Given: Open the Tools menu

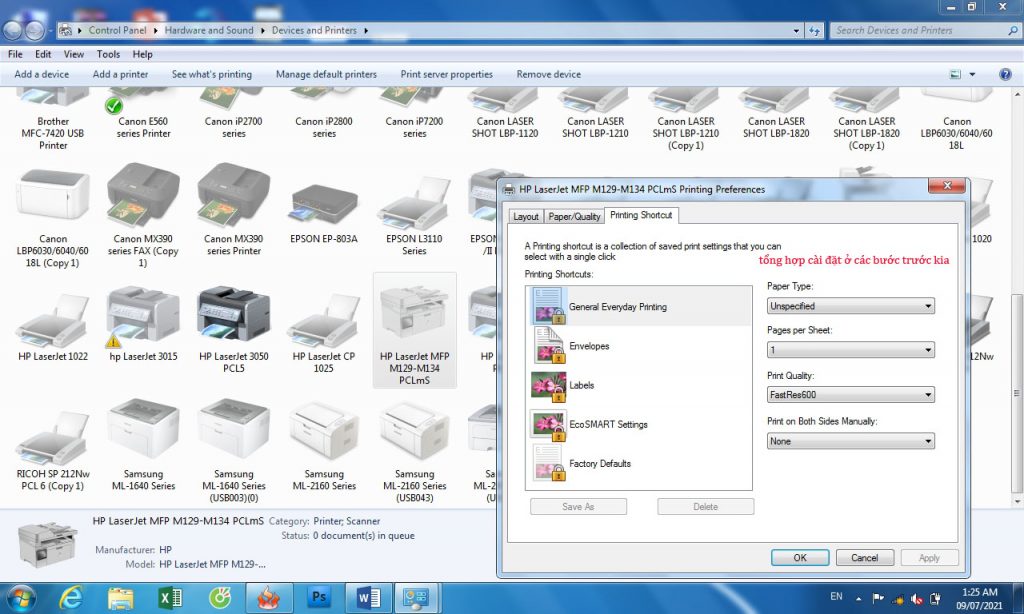Looking at the screenshot, I should pos(108,54).
